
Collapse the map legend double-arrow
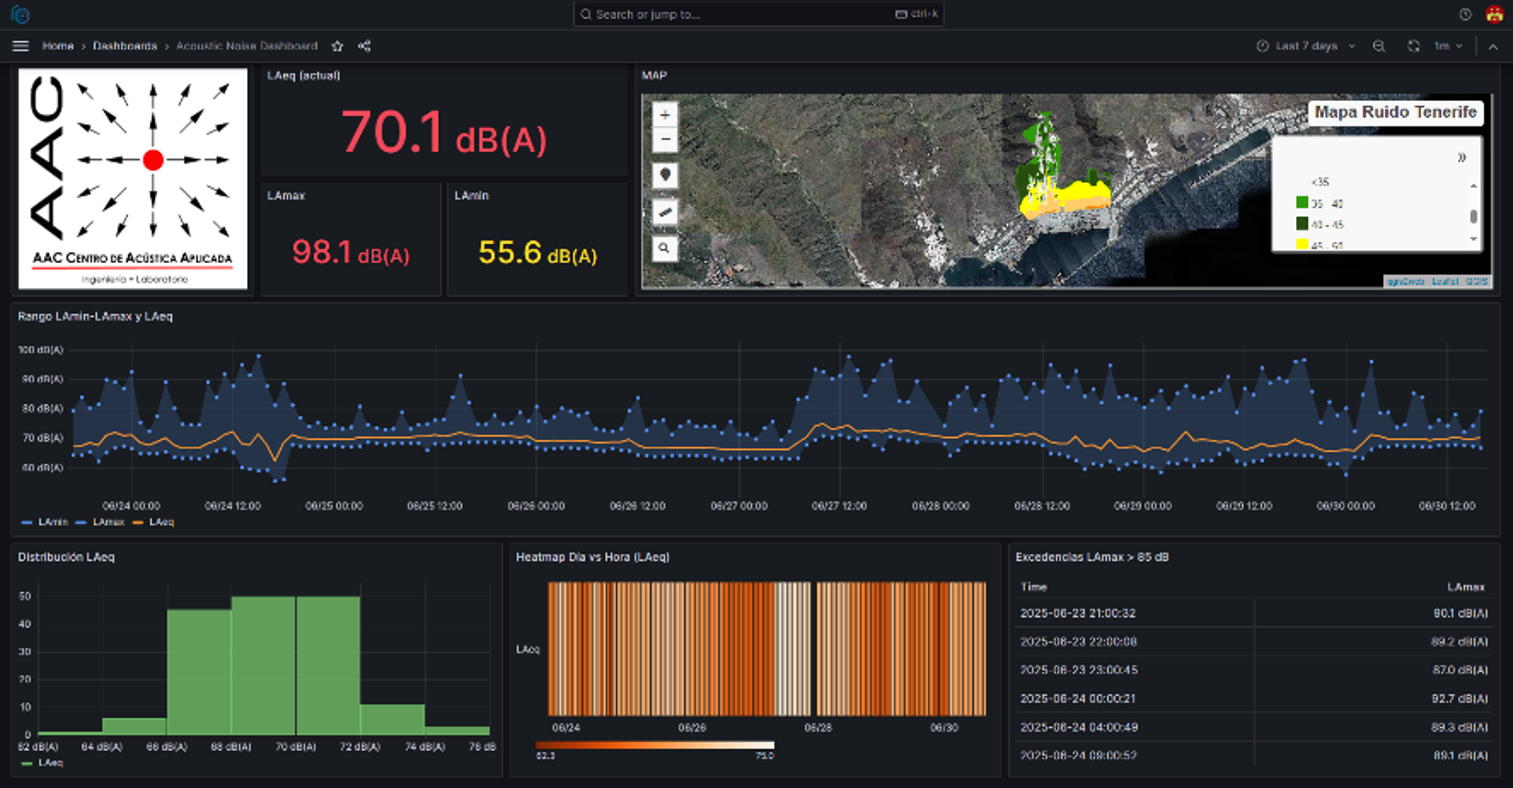click(1462, 157)
